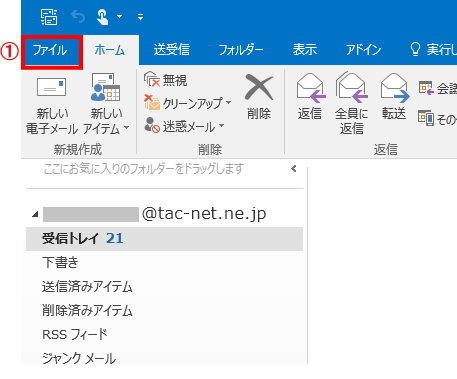Click the Undo arrow in quick access toolbar
This screenshot has height=379, width=457.
pyautogui.click(x=78, y=16)
